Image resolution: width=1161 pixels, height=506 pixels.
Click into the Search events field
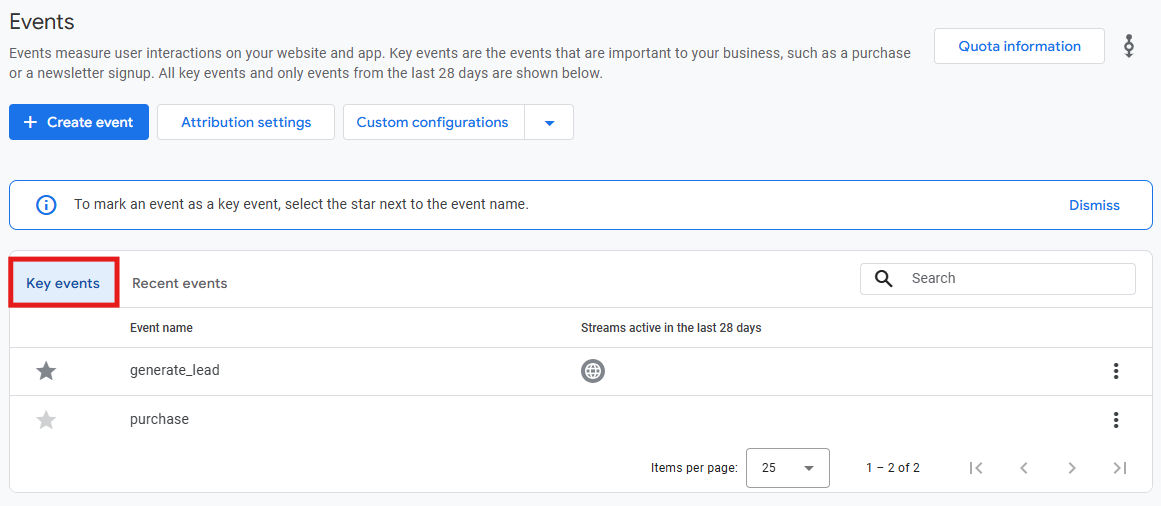997,279
